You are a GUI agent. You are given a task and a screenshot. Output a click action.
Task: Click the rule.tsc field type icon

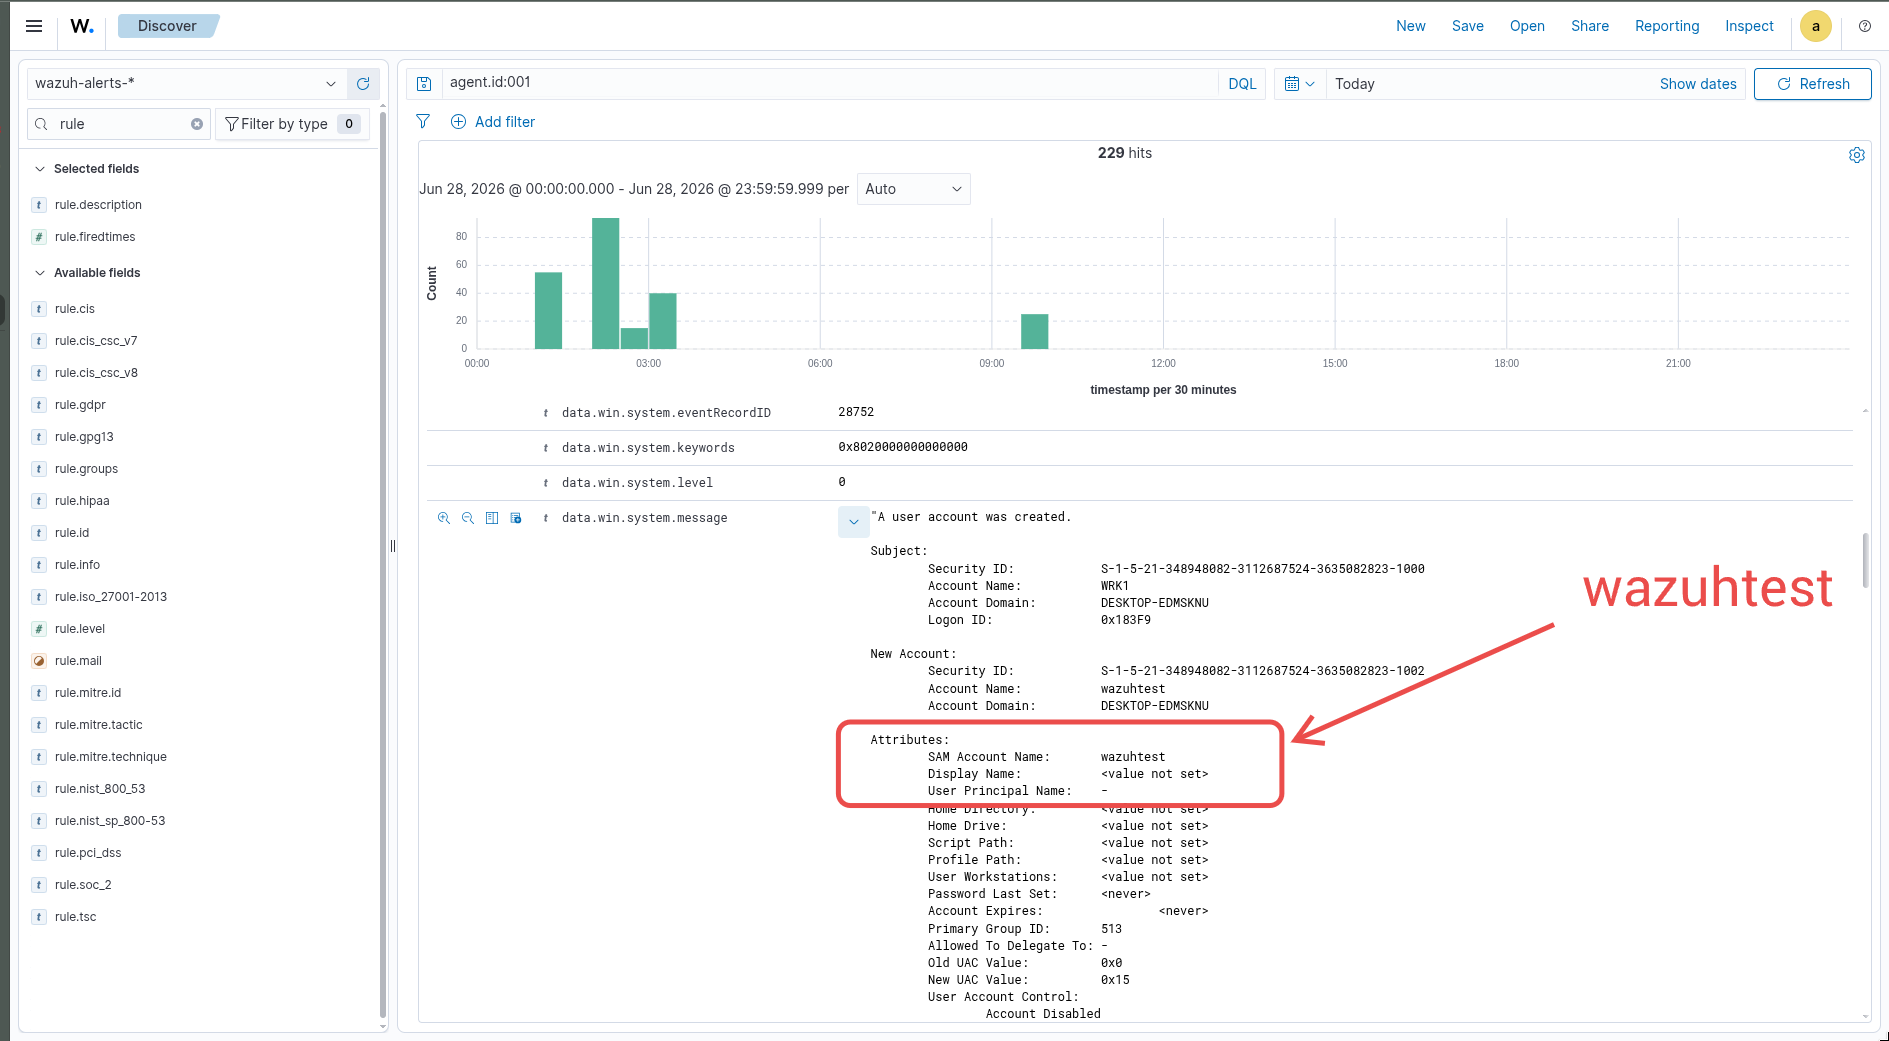coord(39,917)
